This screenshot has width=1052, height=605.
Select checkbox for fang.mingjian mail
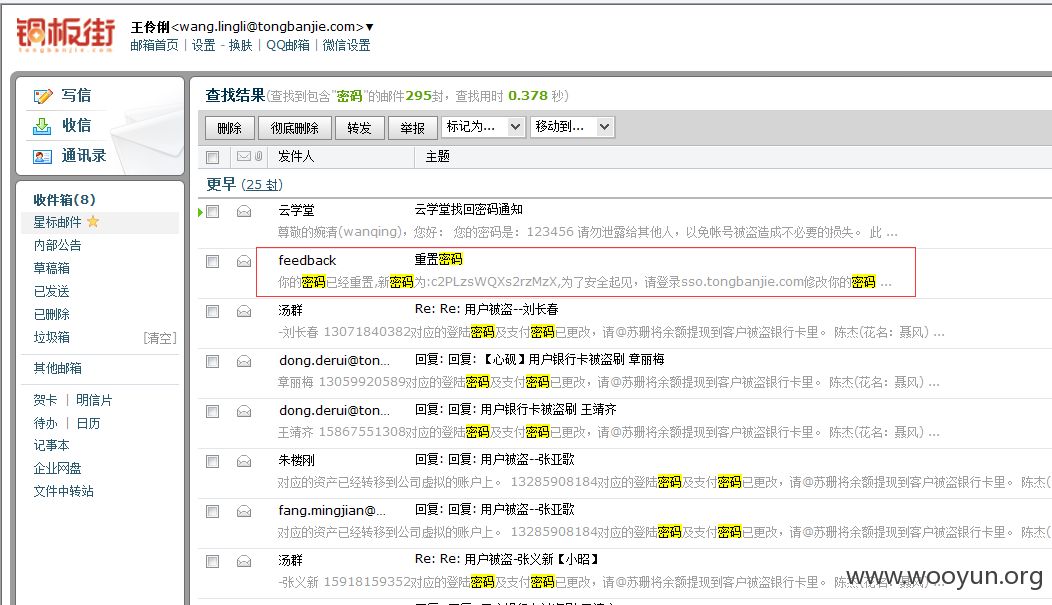(x=213, y=512)
